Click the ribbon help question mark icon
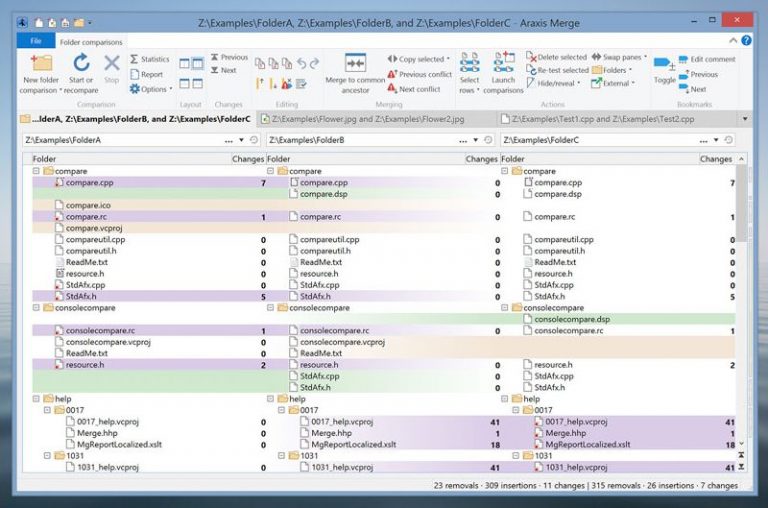The height and width of the screenshot is (508, 768). coord(746,41)
